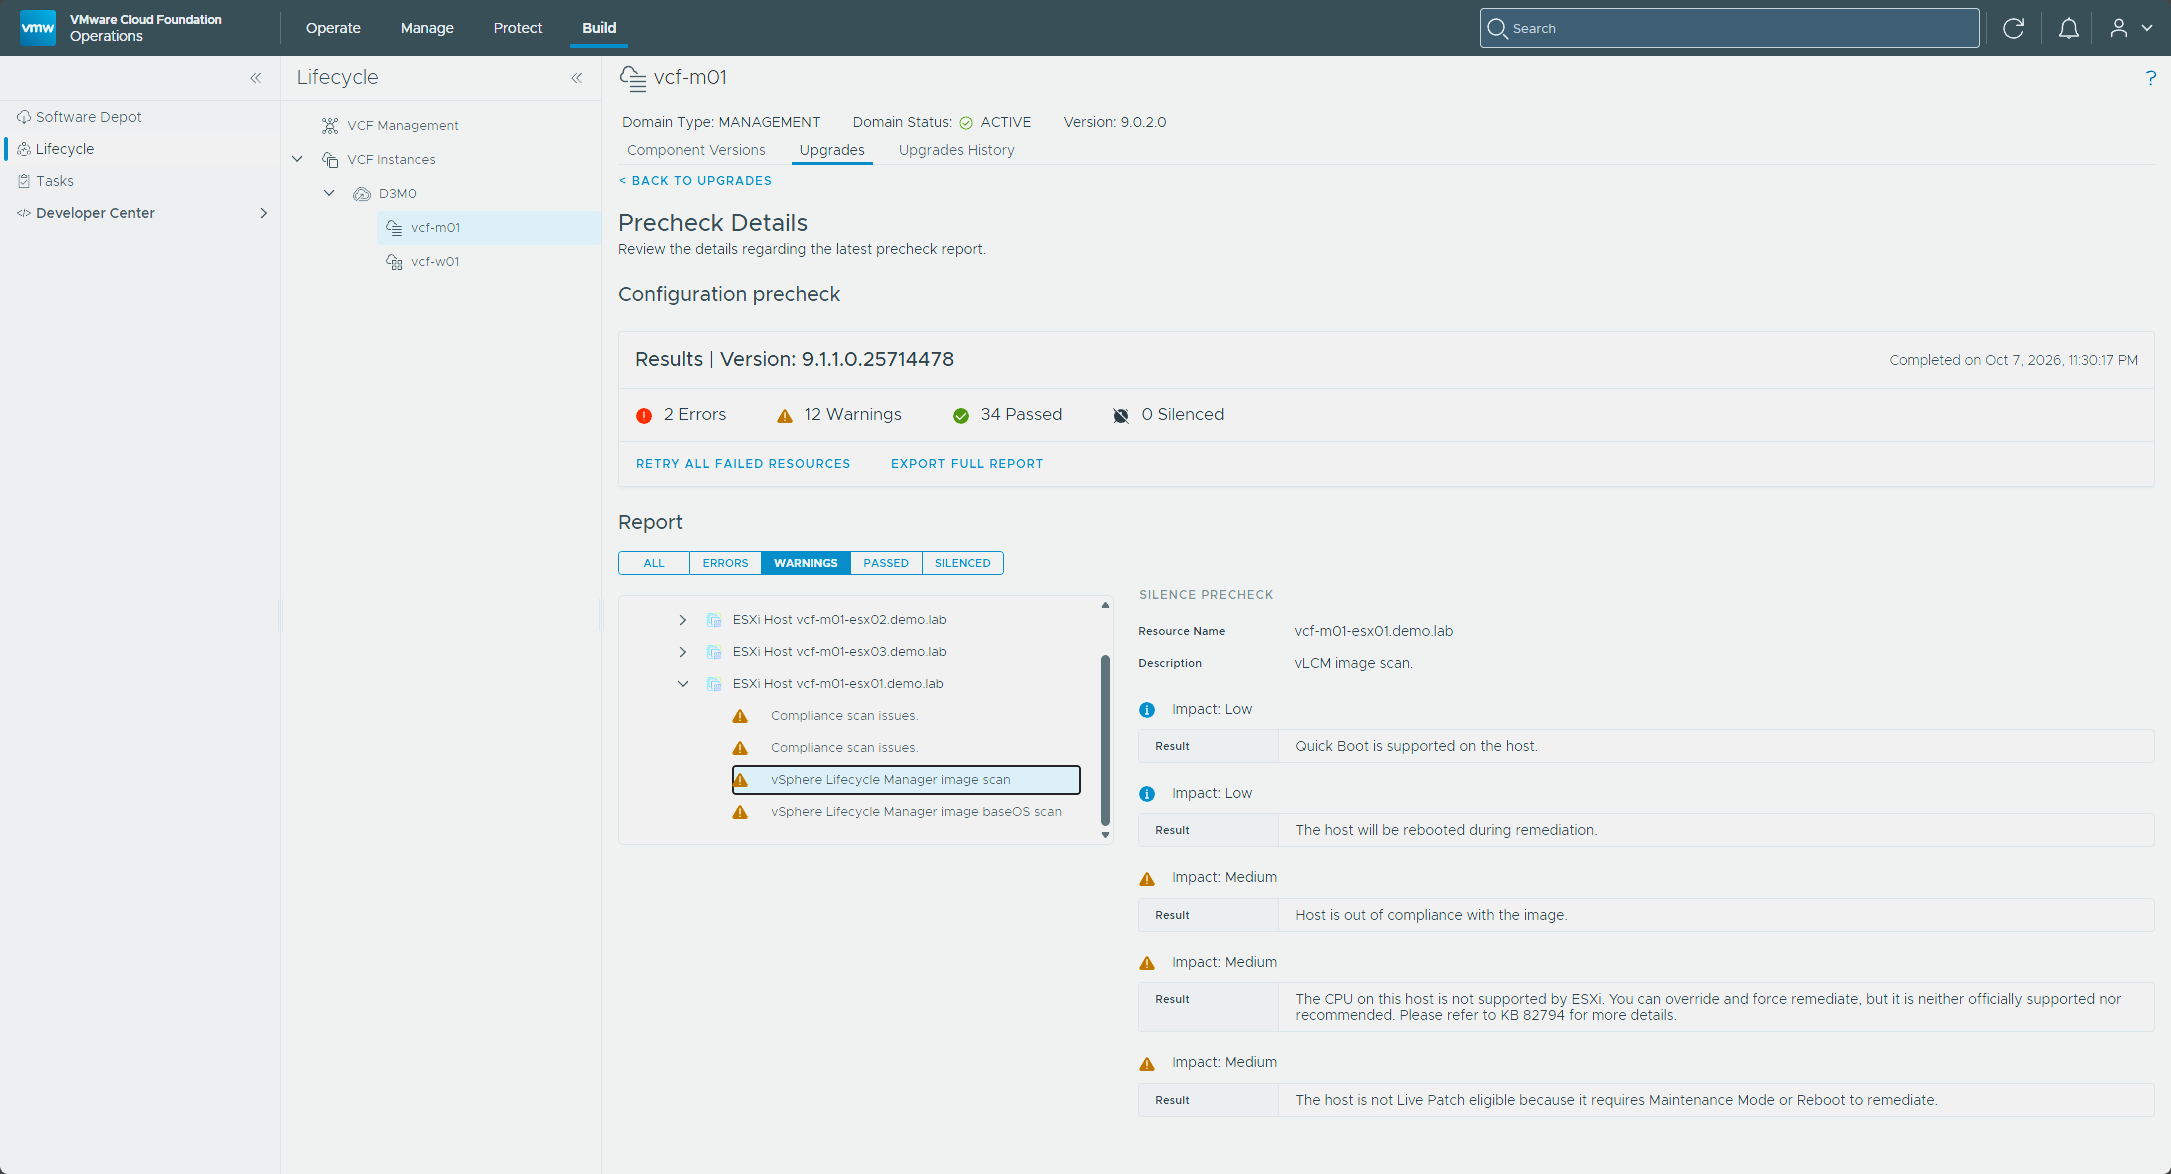Collapse ESXi Host vcf-m01-esx01.demo.lab
The height and width of the screenshot is (1174, 2171).
[x=683, y=684]
